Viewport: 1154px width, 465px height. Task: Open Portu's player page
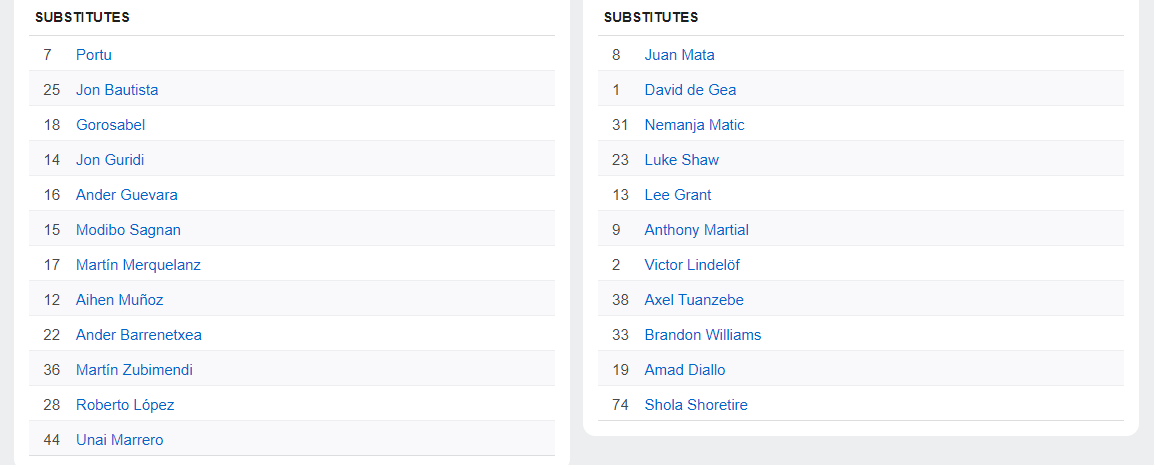click(x=94, y=55)
